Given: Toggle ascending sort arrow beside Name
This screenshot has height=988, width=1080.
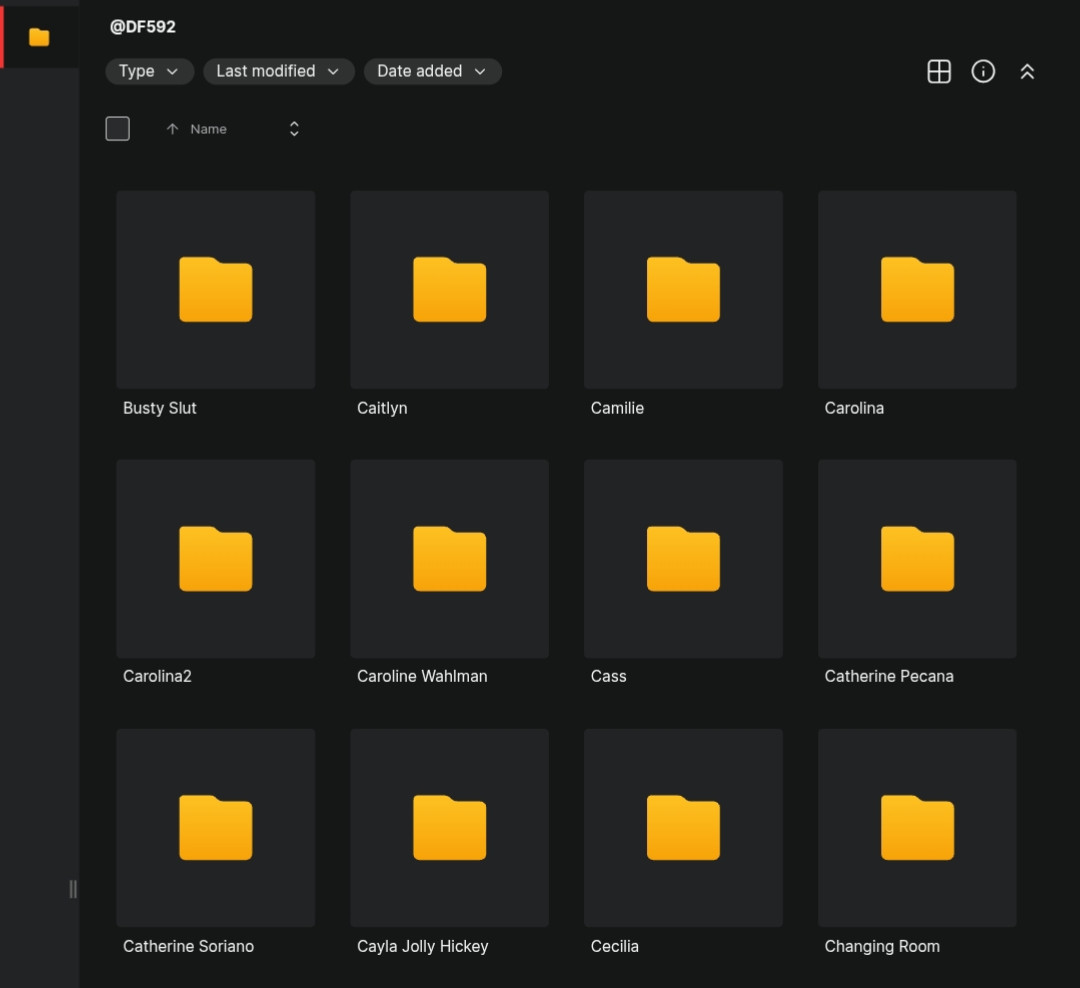Looking at the screenshot, I should 172,129.
